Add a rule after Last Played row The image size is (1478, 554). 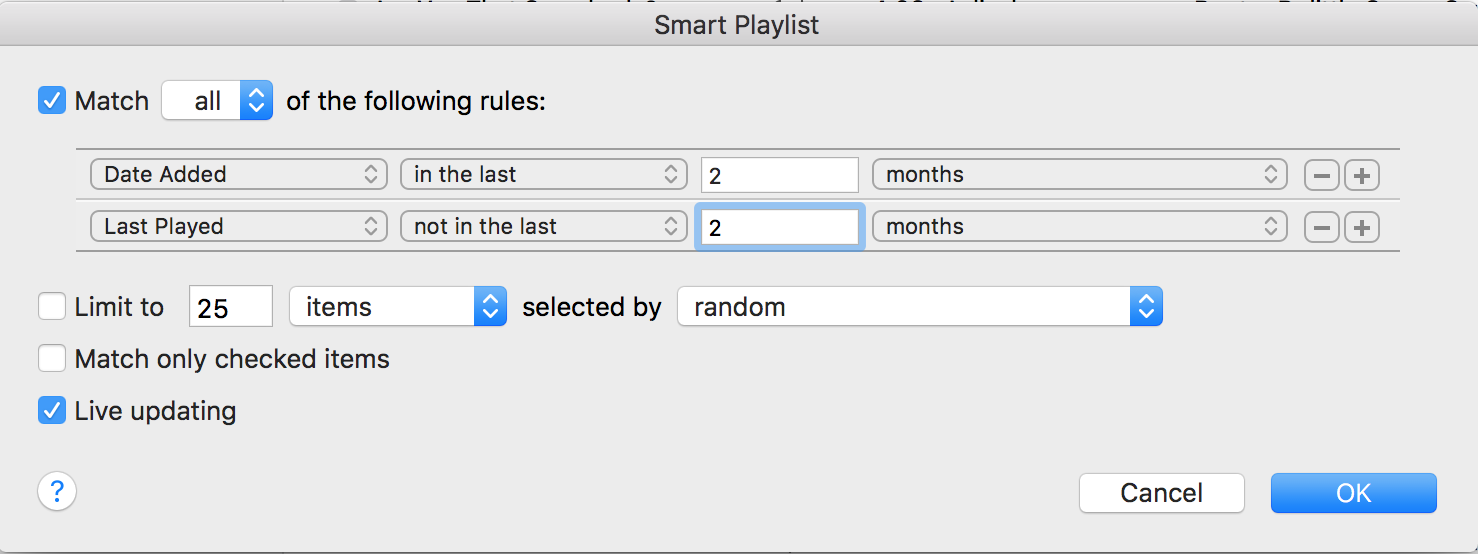point(1361,227)
